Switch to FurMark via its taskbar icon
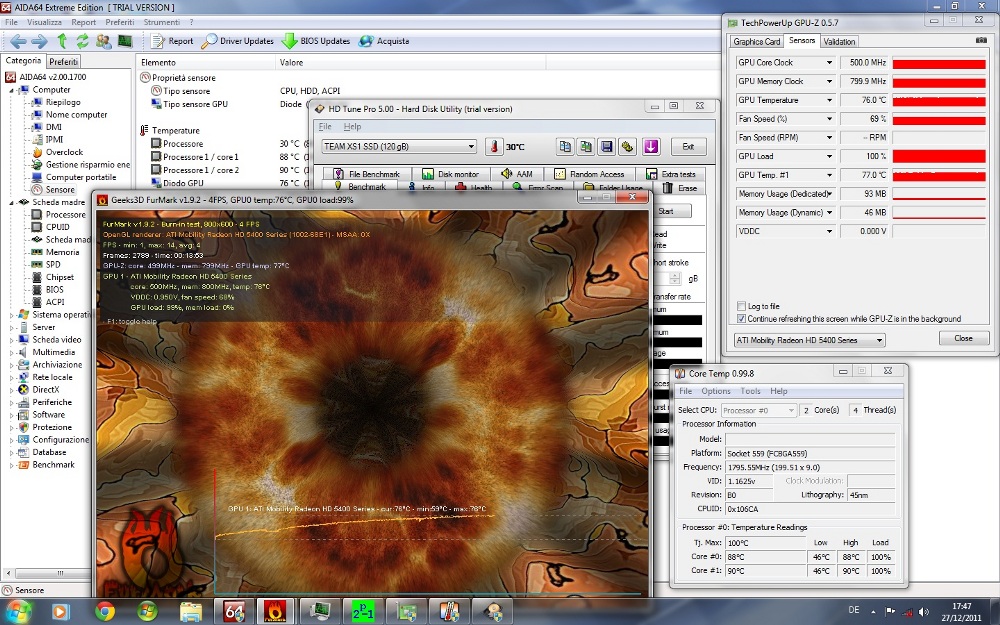This screenshot has width=1000, height=625. click(x=276, y=612)
